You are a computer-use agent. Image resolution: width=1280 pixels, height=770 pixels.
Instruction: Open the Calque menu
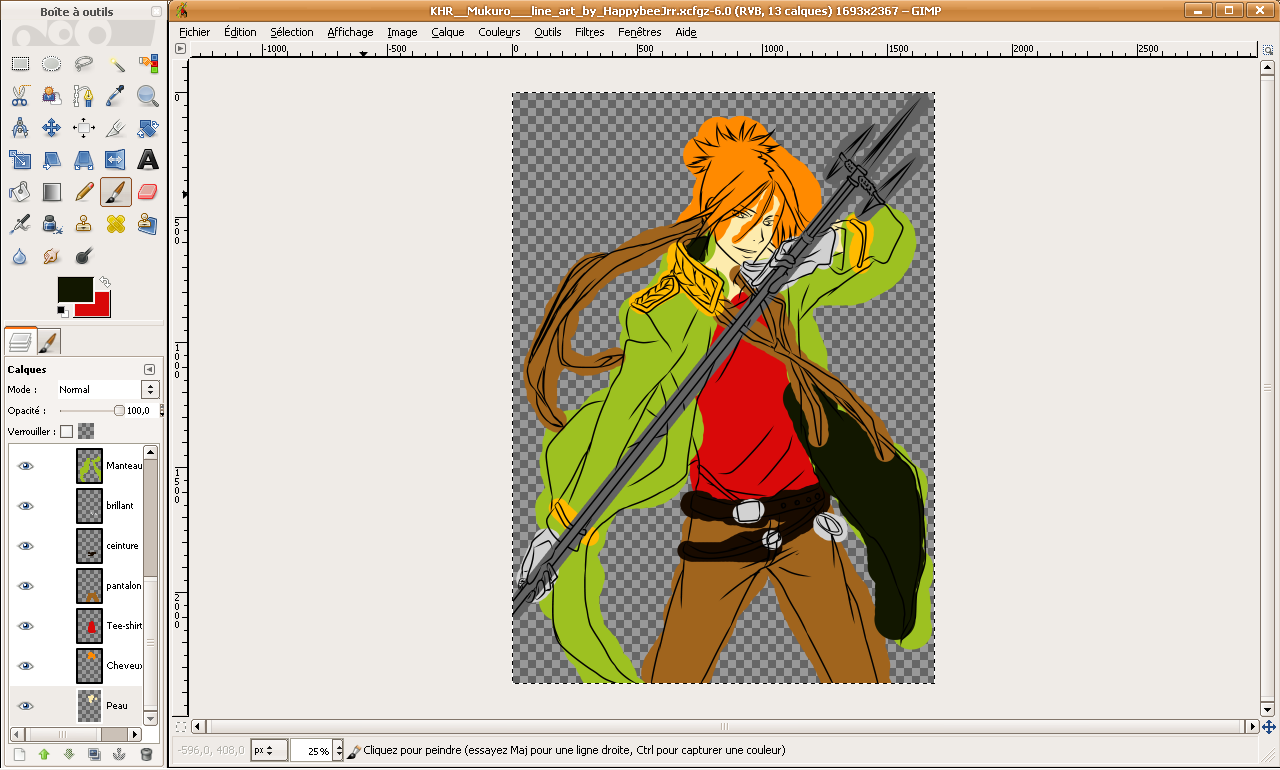click(x=447, y=32)
